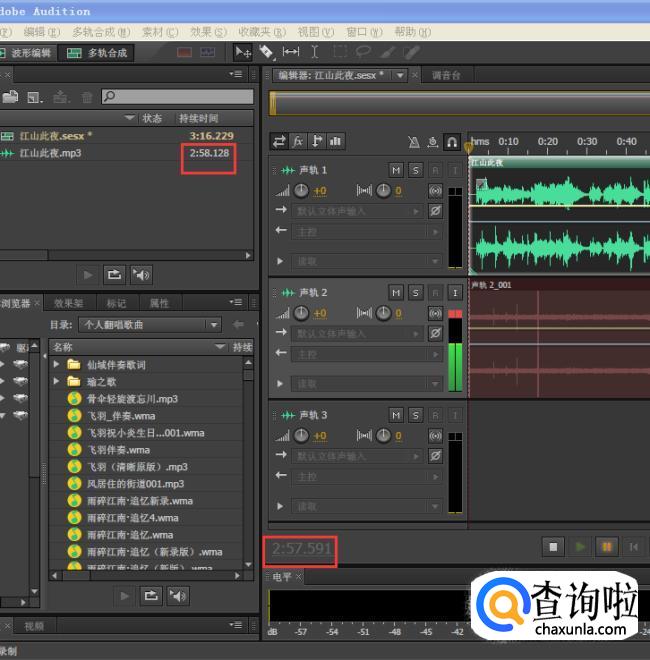This screenshot has width=650, height=660.
Task: Select the Time Selection tool
Action: (314, 52)
